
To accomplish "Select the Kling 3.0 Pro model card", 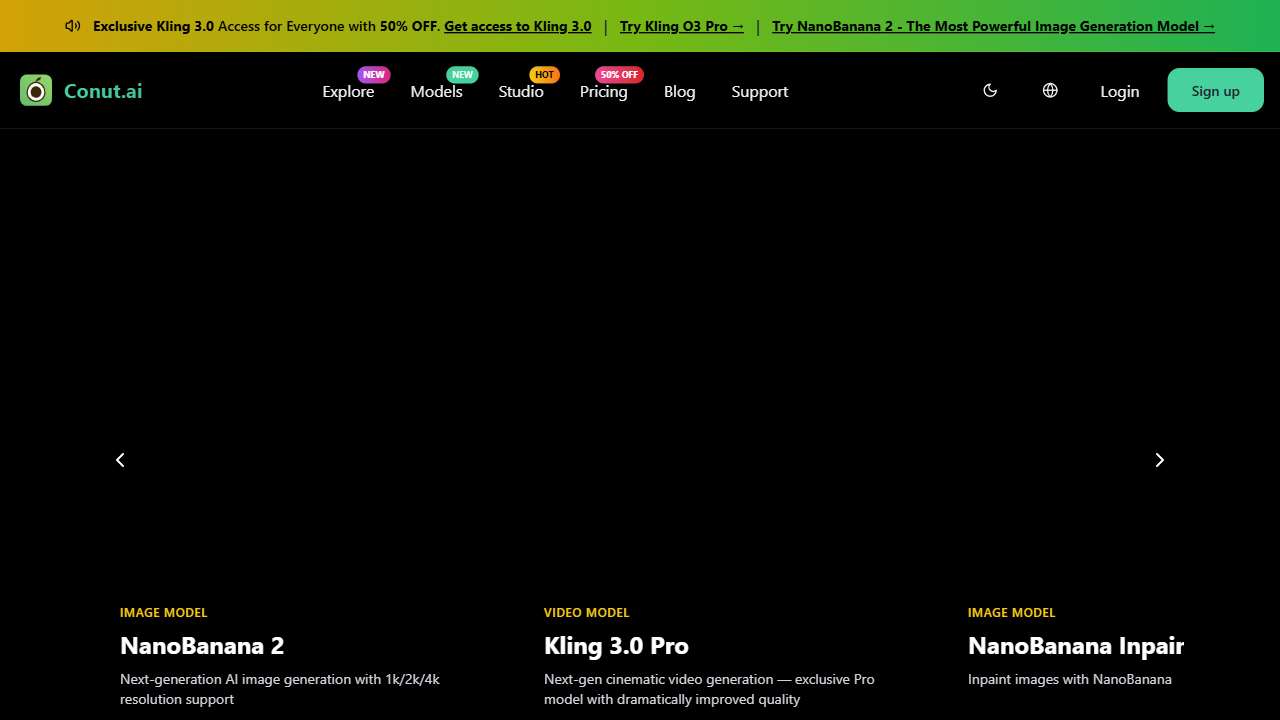I will 616,646.
